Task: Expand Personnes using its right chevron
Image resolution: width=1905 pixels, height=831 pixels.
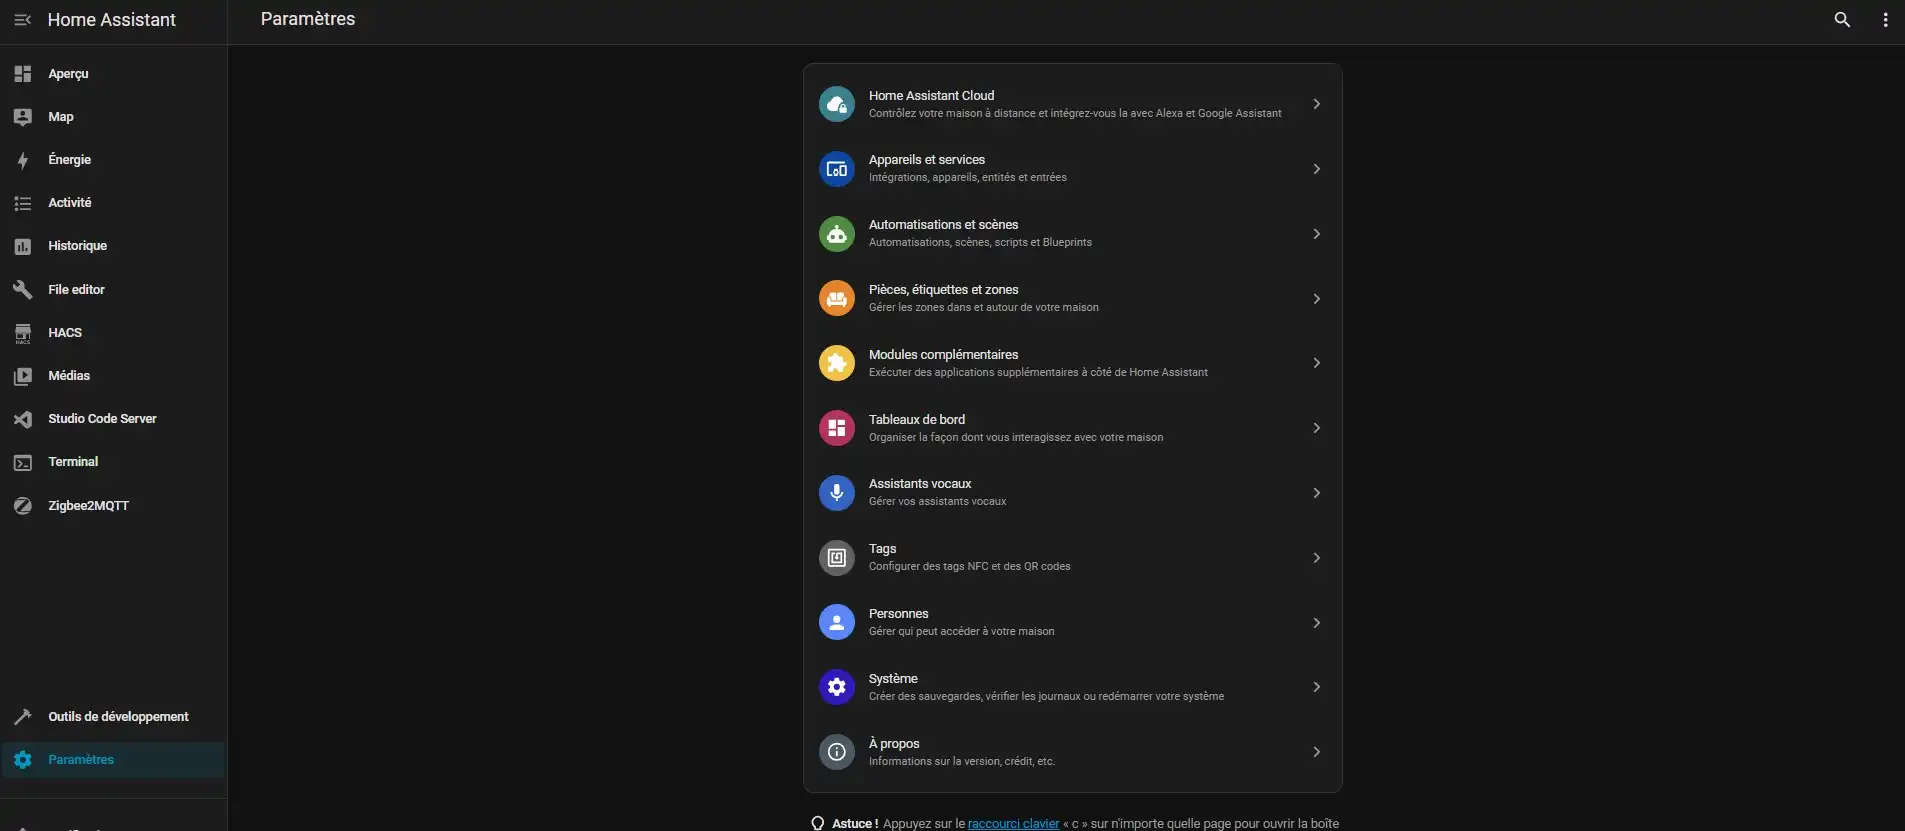Action: pos(1316,623)
